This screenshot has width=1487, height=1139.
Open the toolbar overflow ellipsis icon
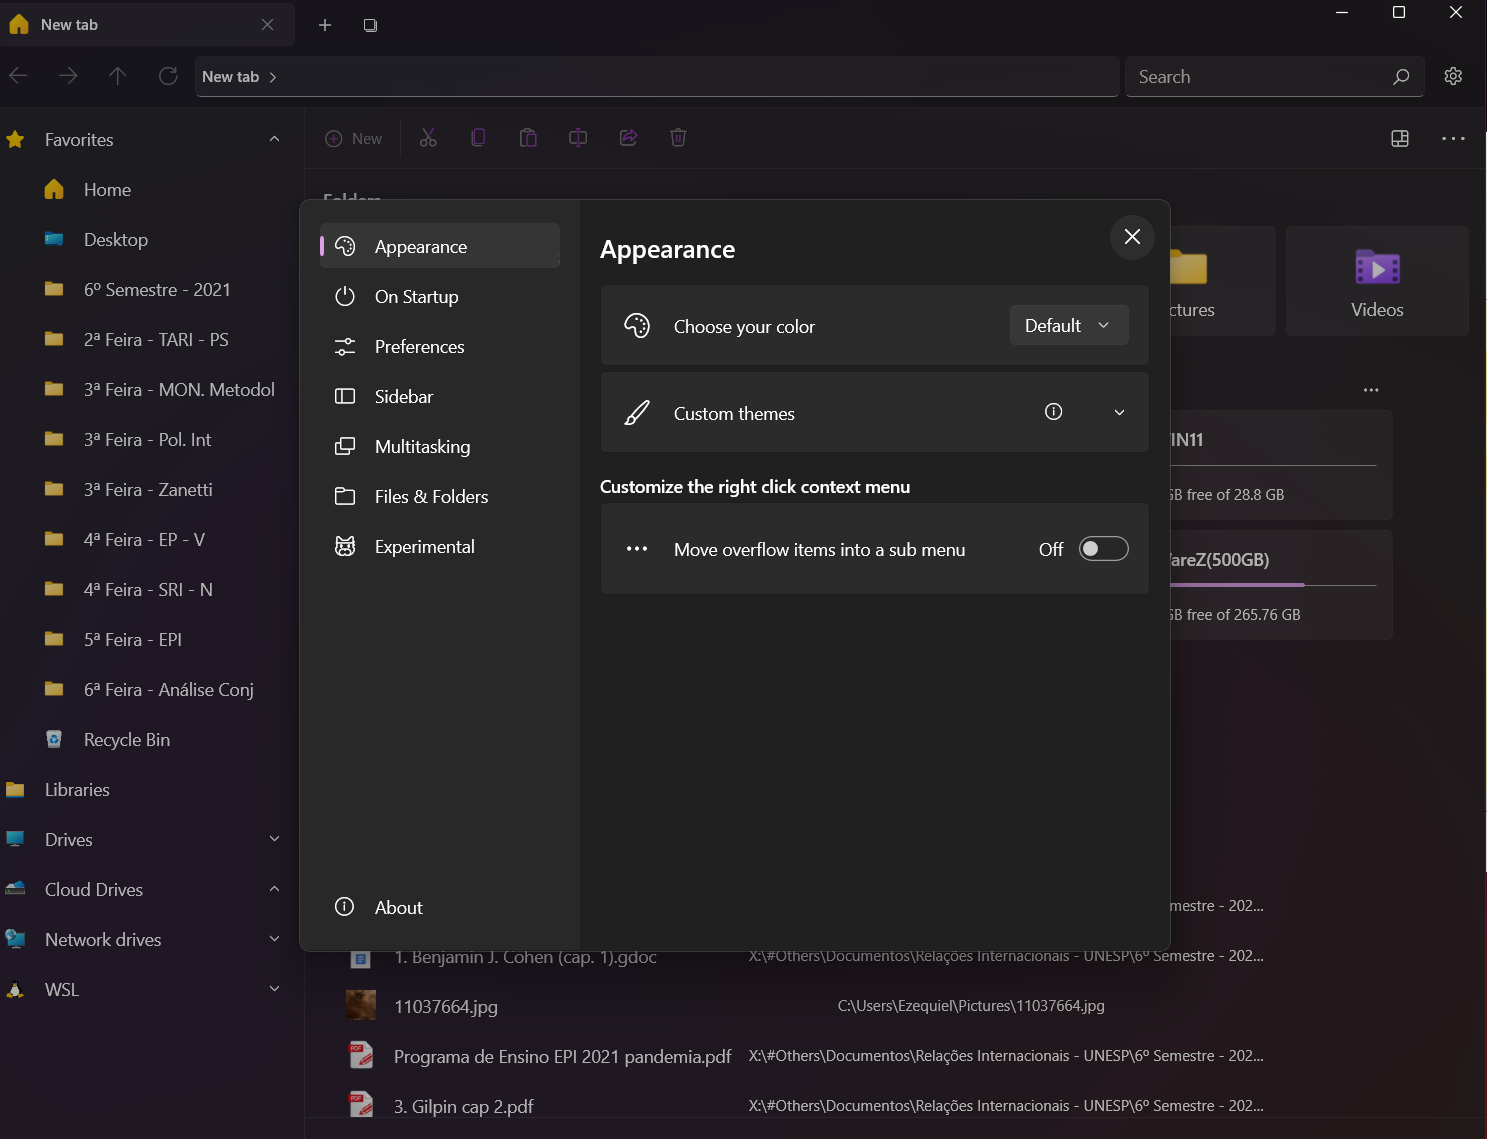pyautogui.click(x=1454, y=138)
